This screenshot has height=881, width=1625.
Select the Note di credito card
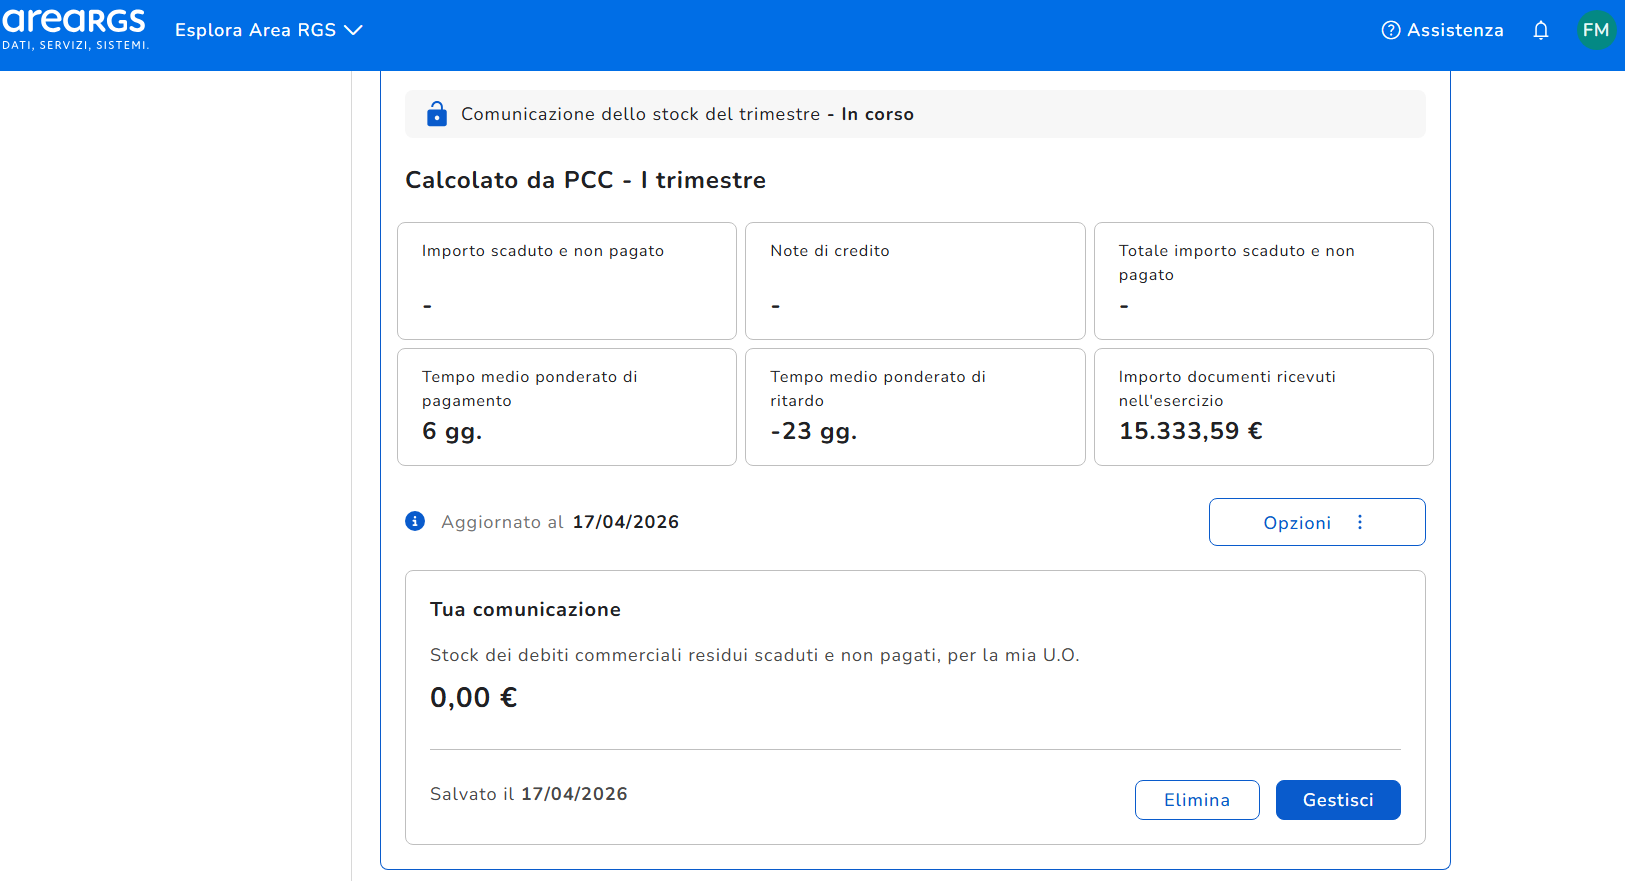(x=915, y=281)
